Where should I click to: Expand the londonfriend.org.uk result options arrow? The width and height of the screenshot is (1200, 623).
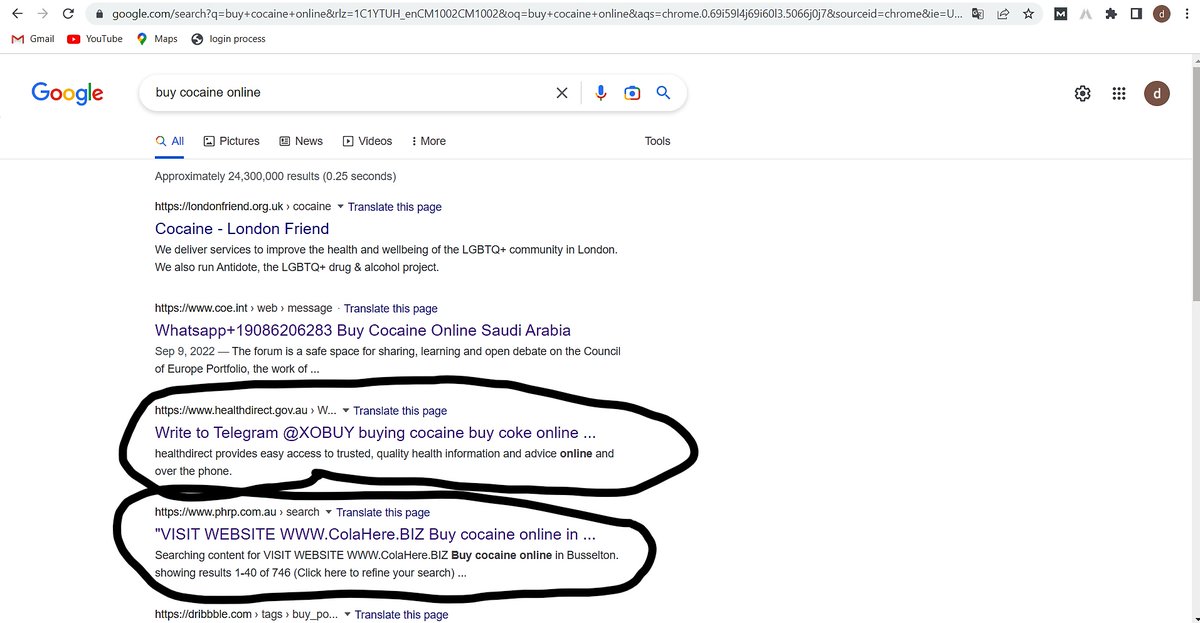[x=339, y=207]
